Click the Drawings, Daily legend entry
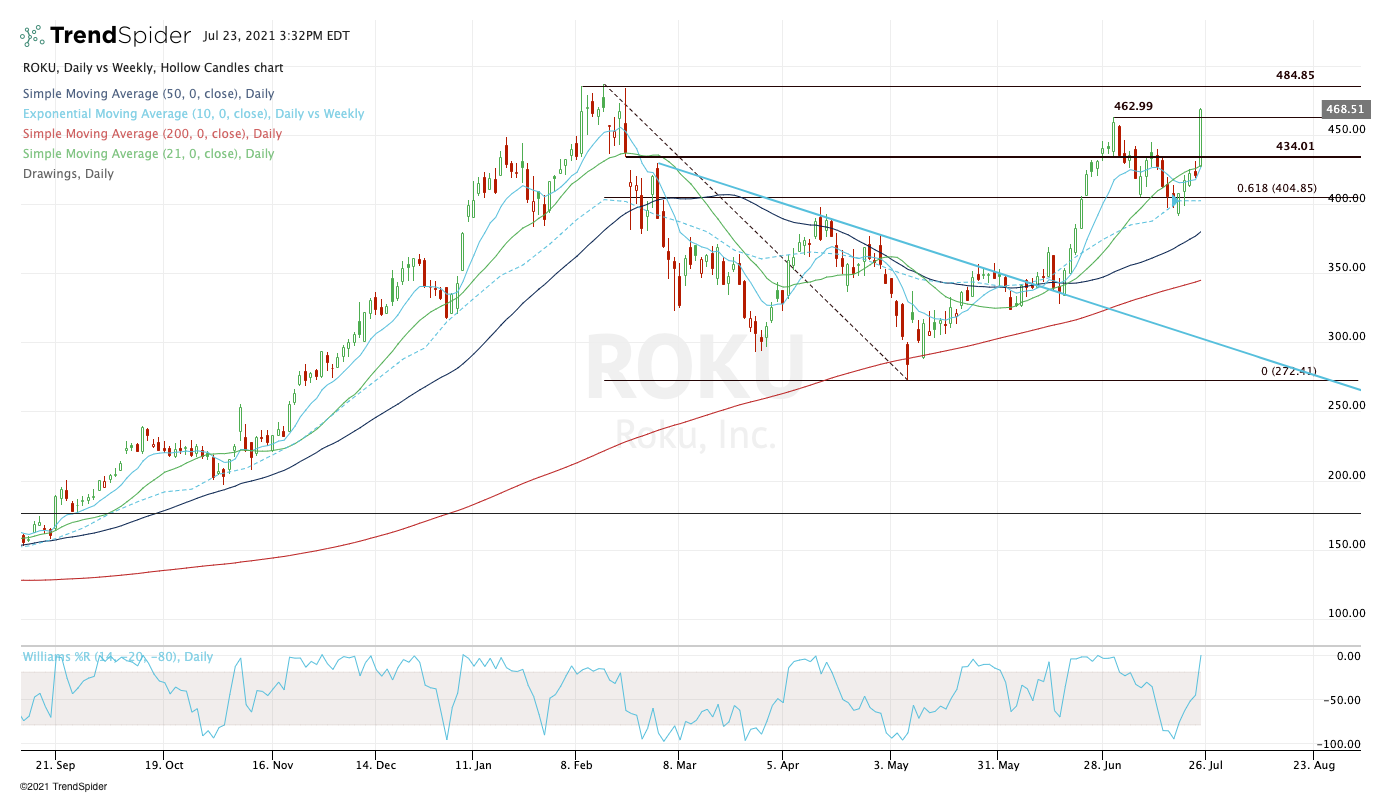 [x=67, y=174]
